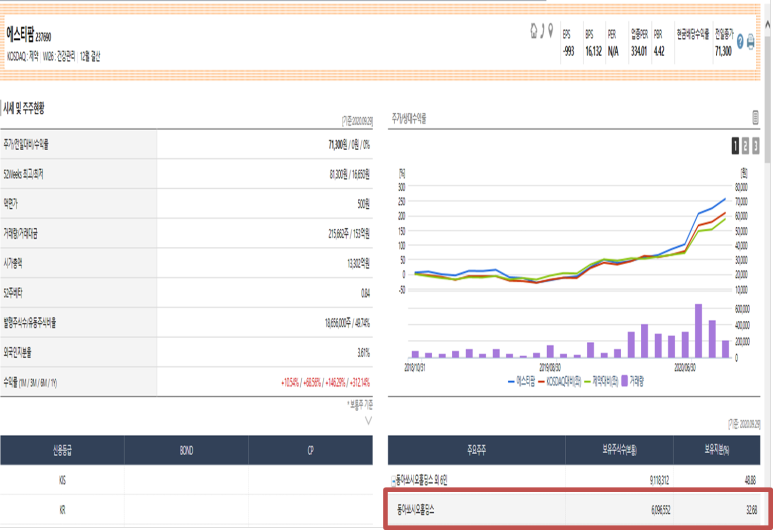This screenshot has height=530, width=773.
Task: Click the 액면가 row label
Action: click(10, 204)
